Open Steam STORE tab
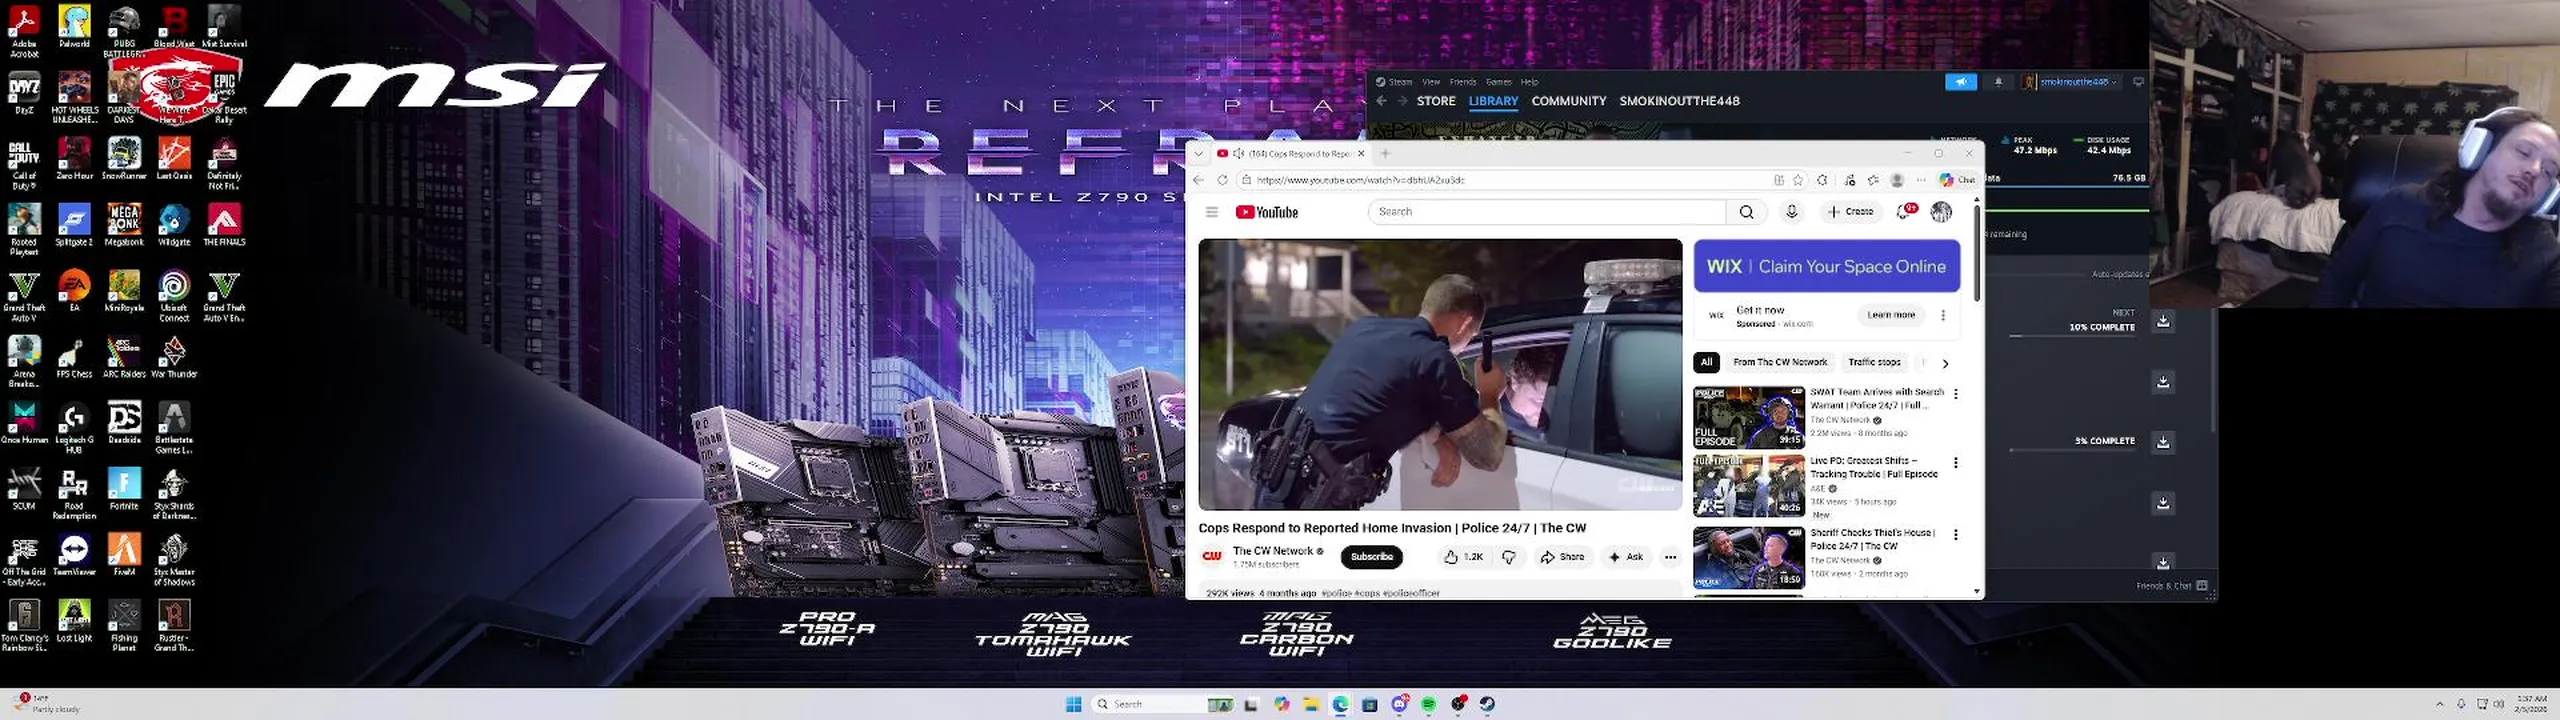The height and width of the screenshot is (720, 2560). click(1436, 101)
